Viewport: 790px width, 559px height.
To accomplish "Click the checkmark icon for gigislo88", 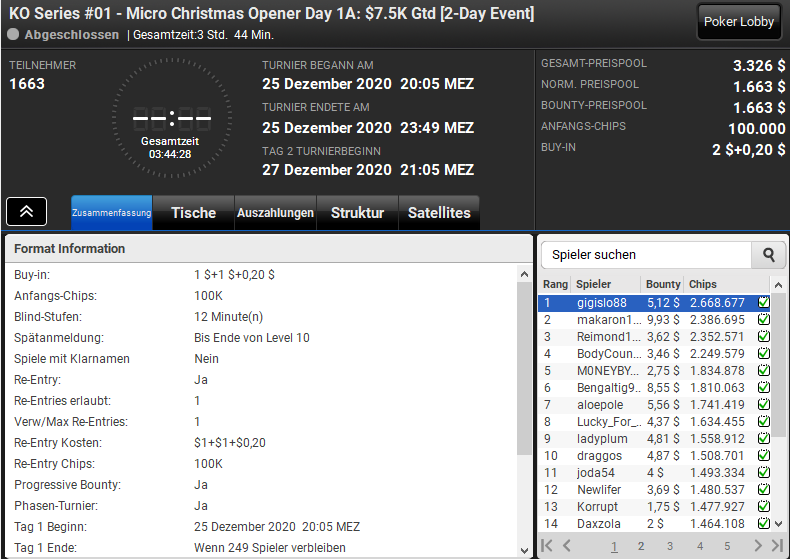I will coord(764,303).
